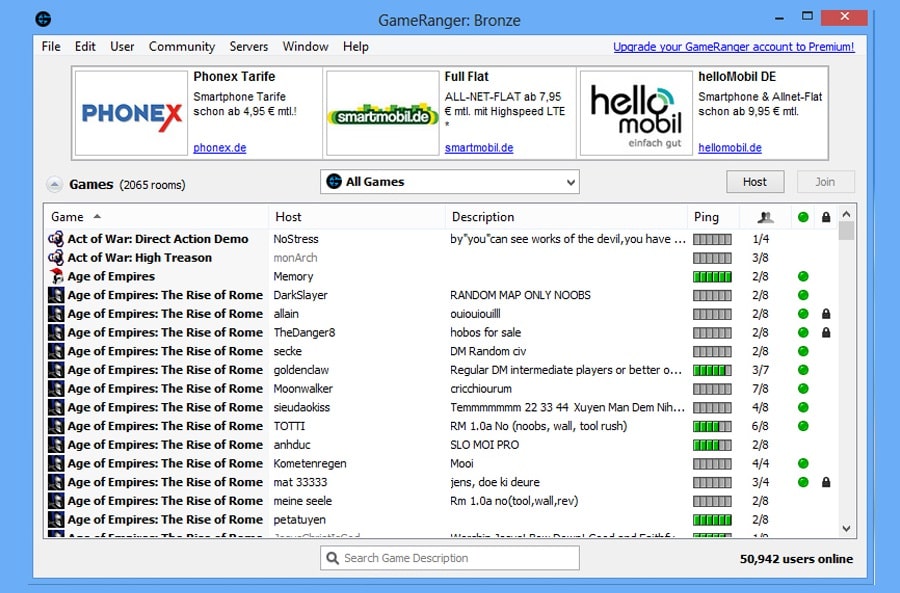This screenshot has width=900, height=593.
Task: Click game icon in secke's row
Action: (x=56, y=351)
